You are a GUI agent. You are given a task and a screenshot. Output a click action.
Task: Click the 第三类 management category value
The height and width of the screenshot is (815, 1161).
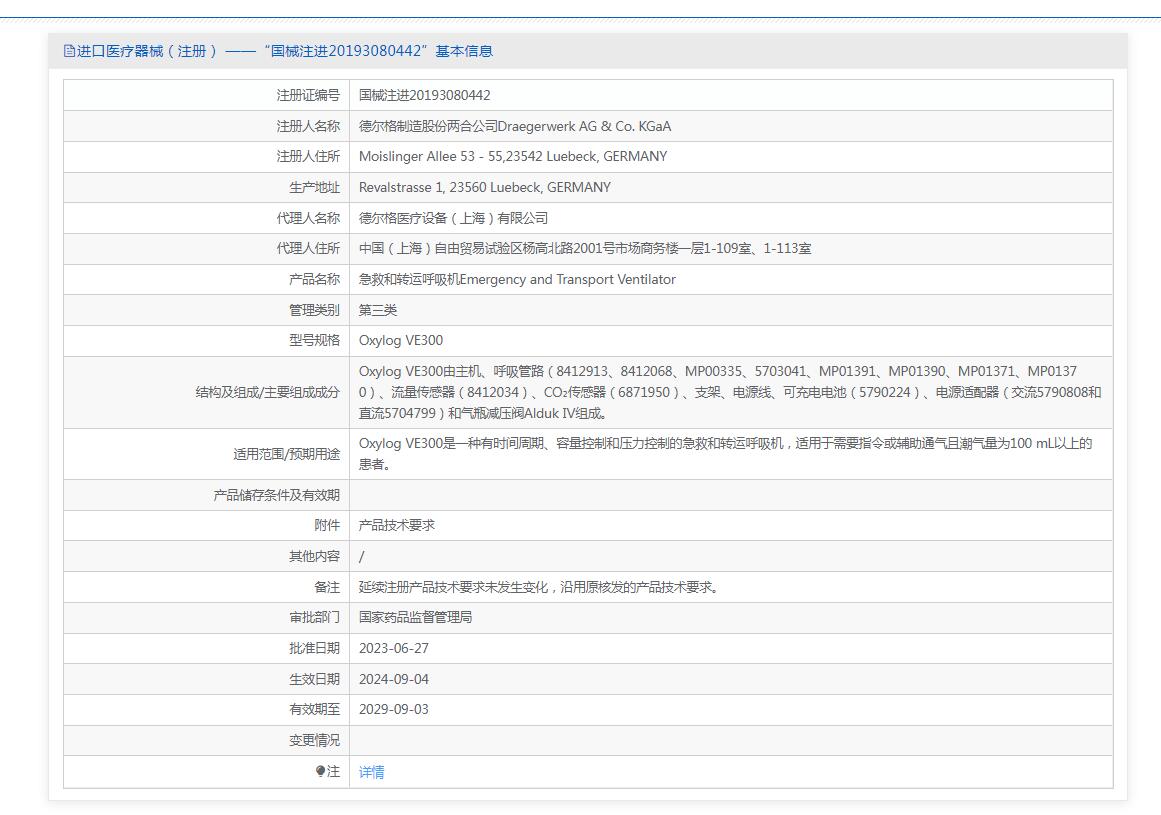click(x=378, y=310)
